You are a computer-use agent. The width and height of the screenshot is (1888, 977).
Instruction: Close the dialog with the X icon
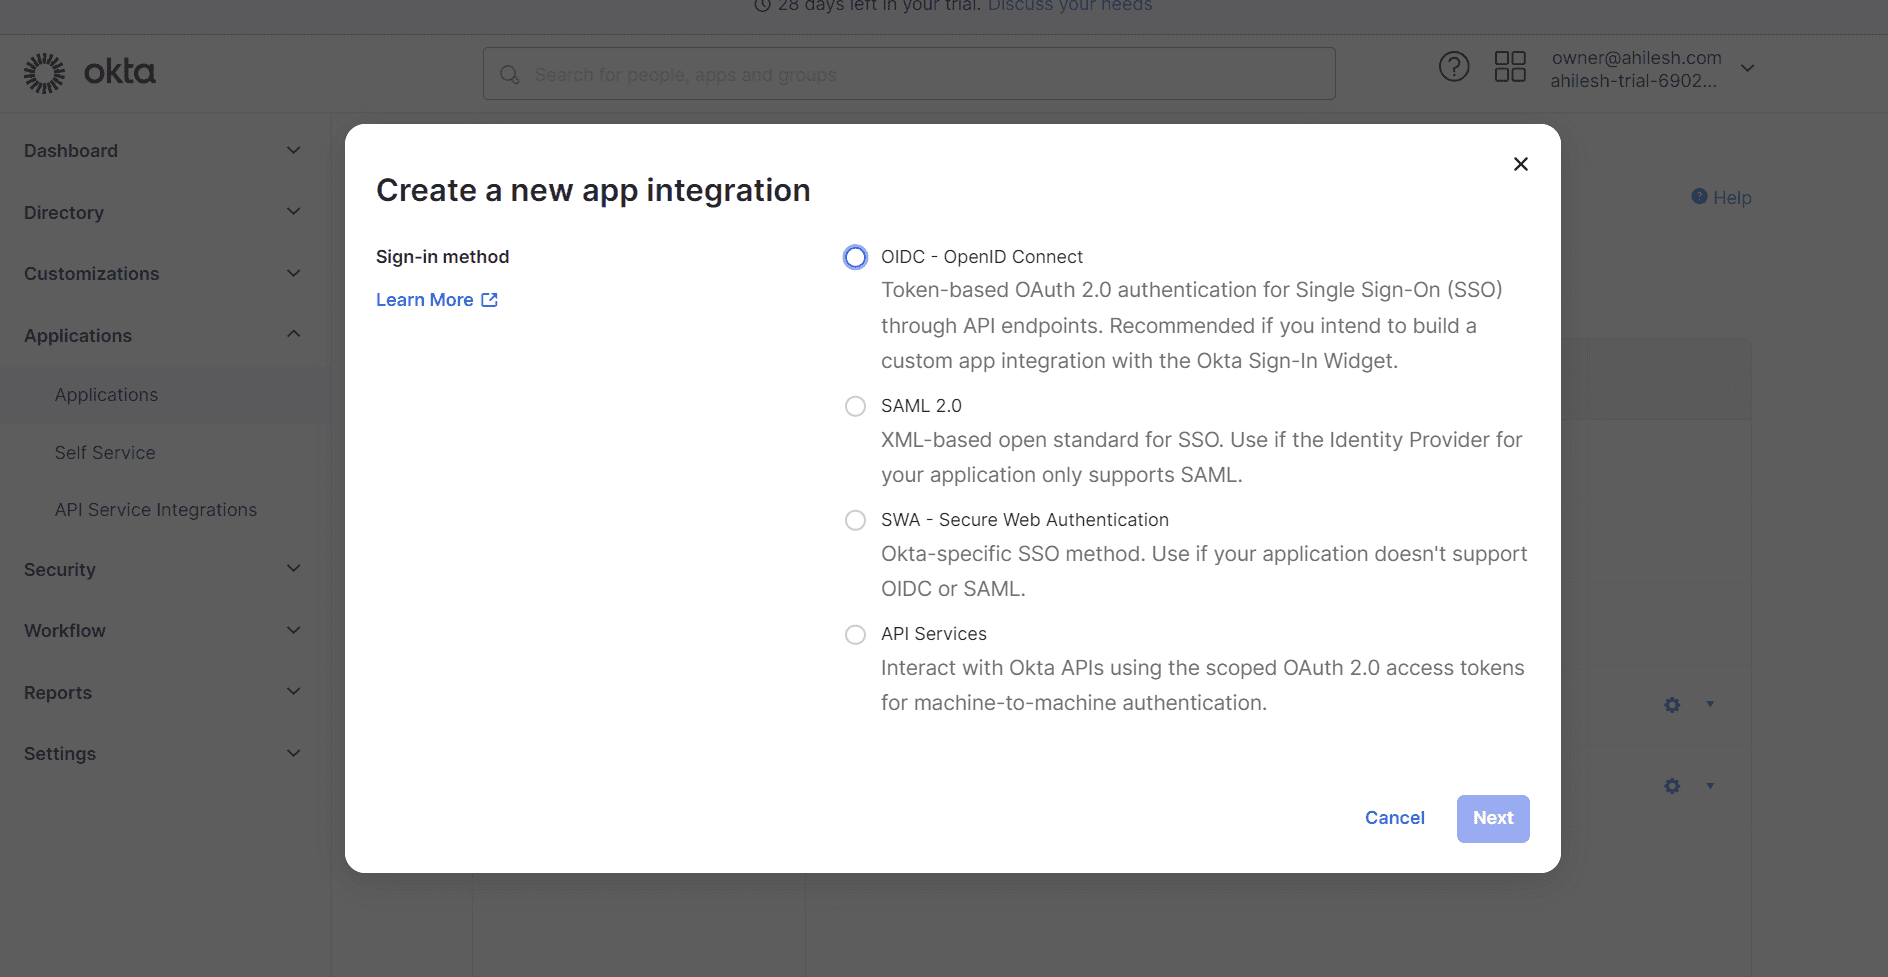coord(1521,164)
